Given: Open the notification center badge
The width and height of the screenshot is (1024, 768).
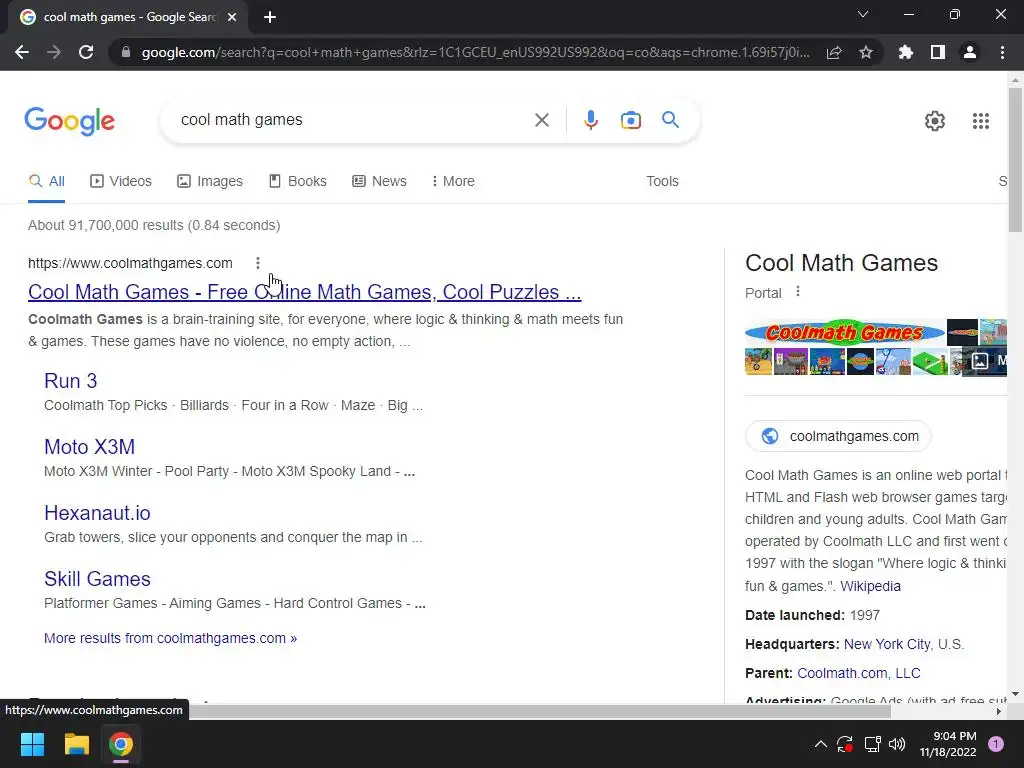Looking at the screenshot, I should (995, 744).
